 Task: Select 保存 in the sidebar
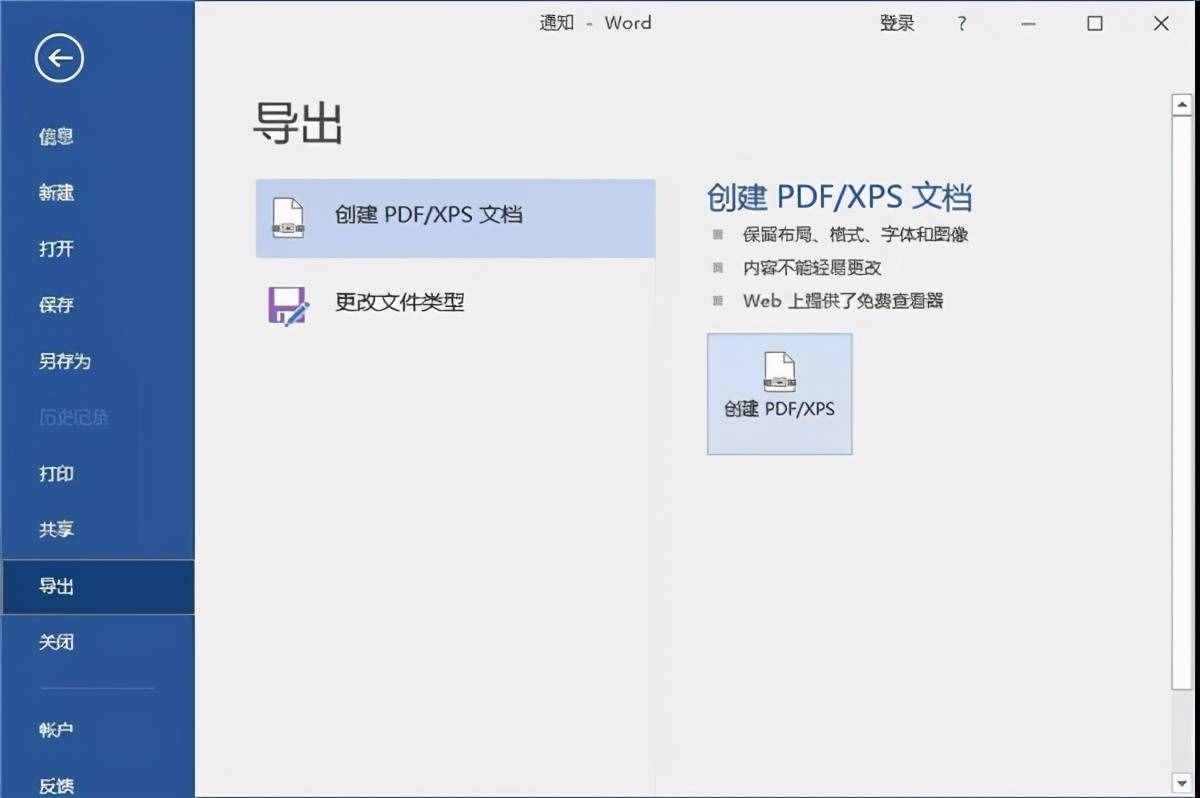click(x=55, y=304)
